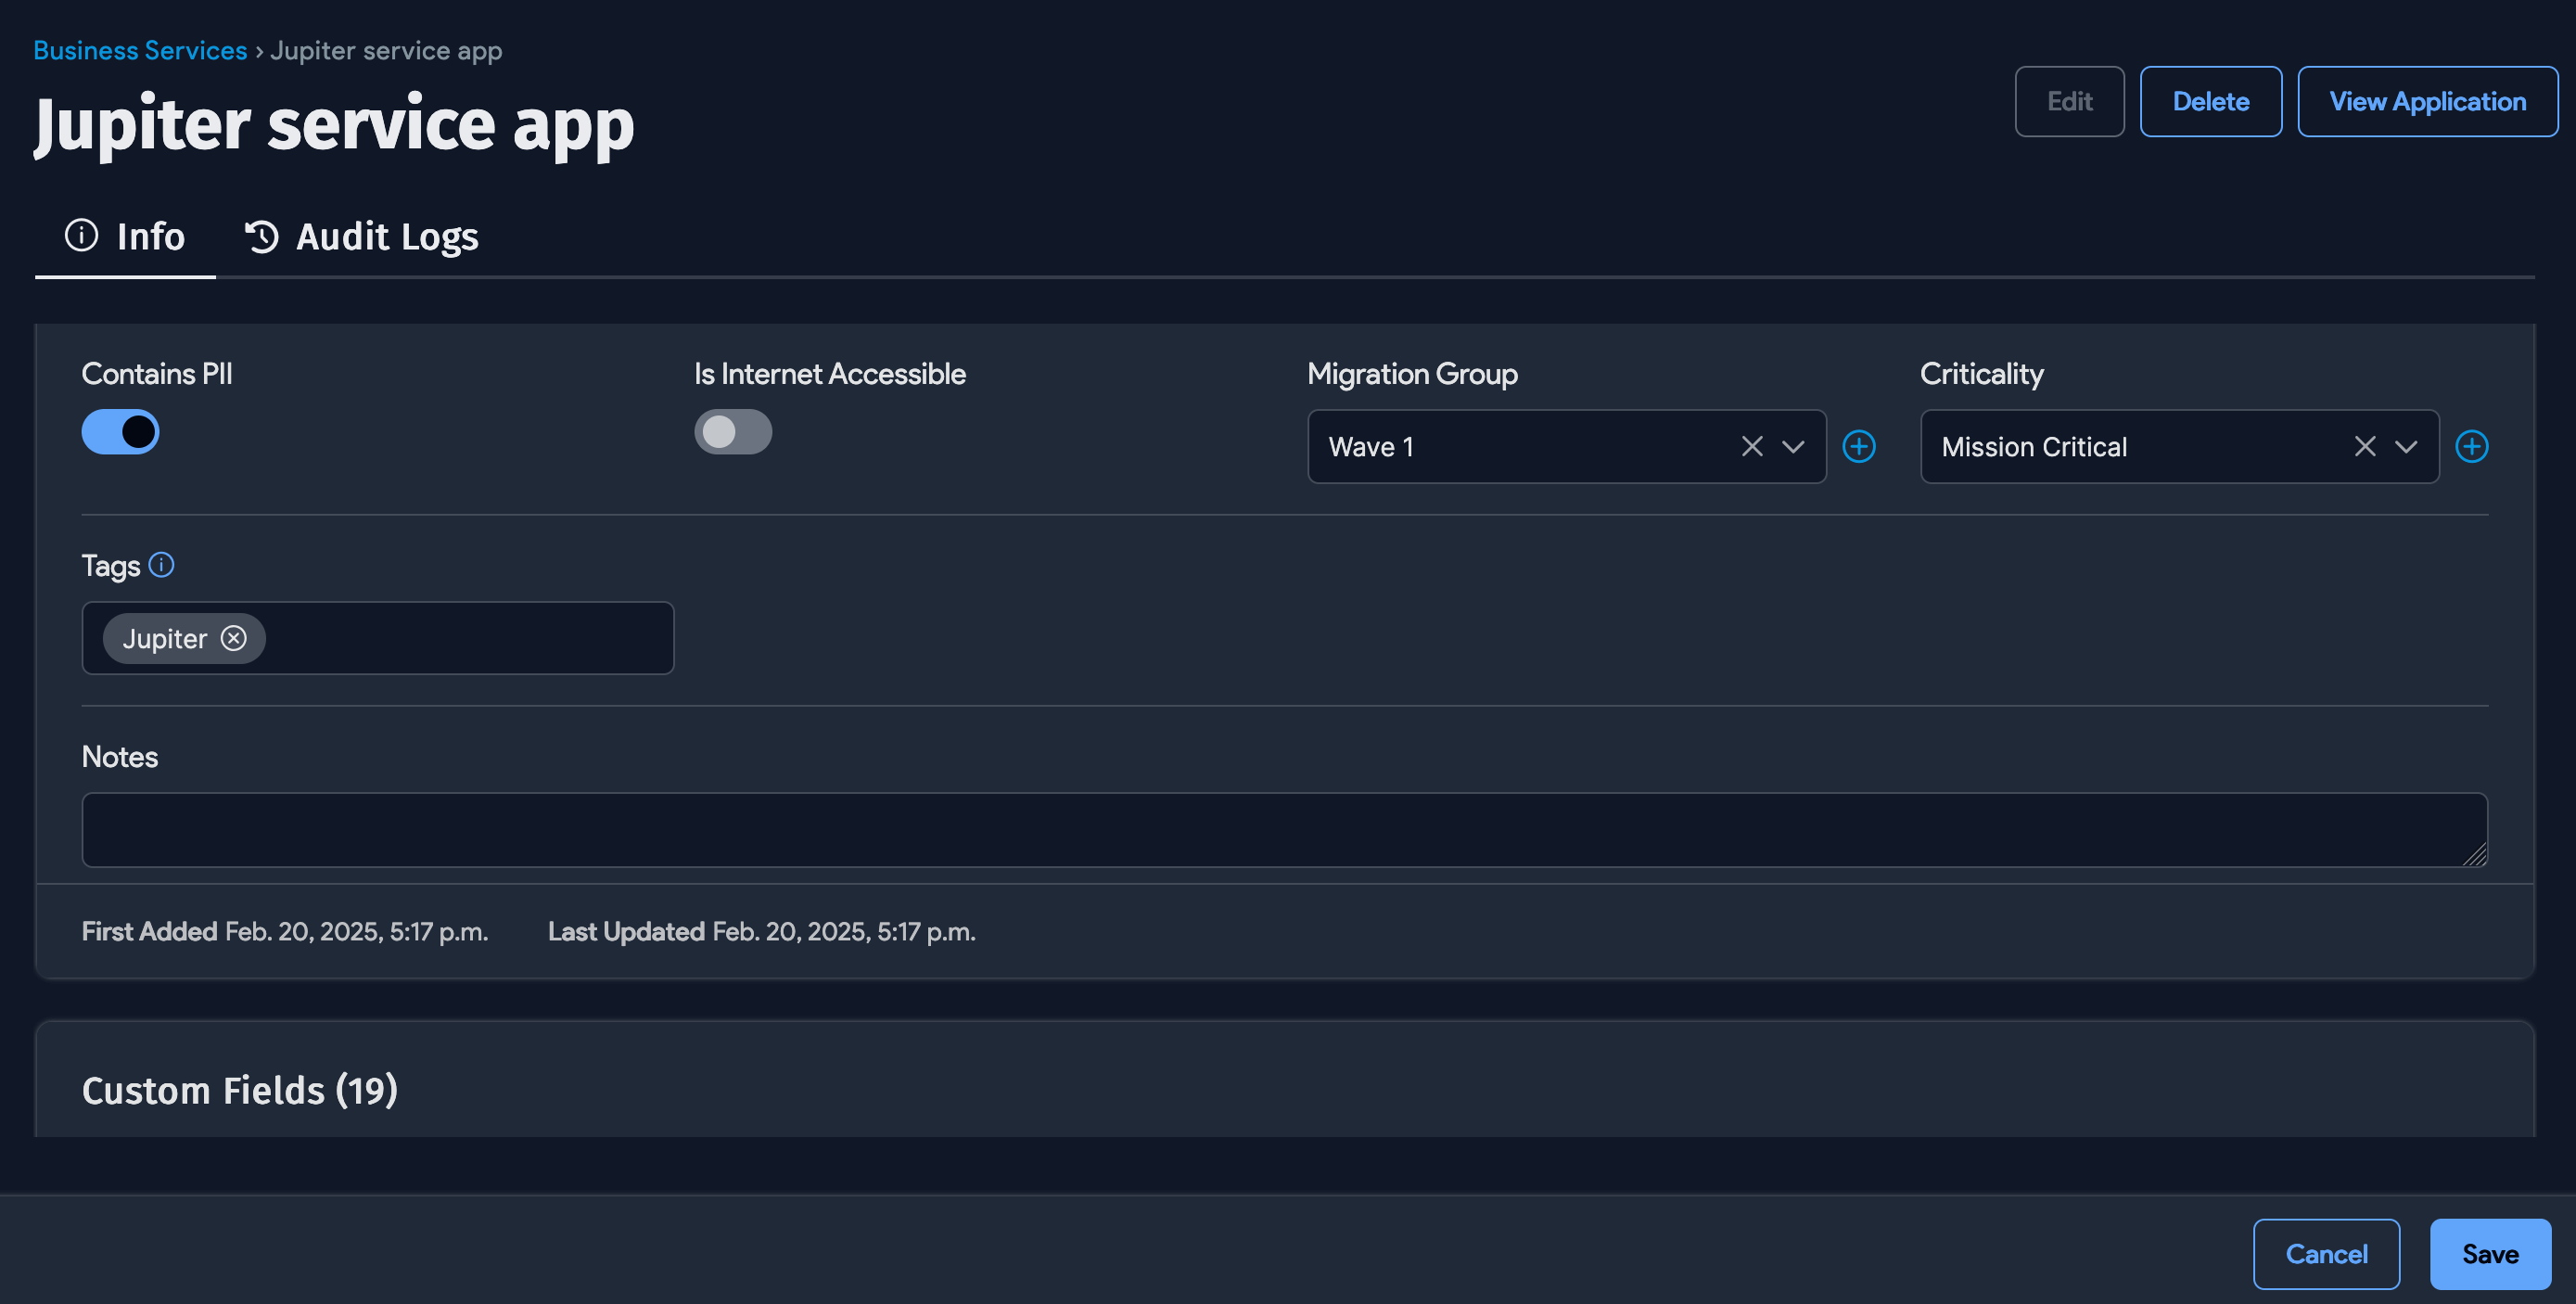Screen dimensions: 2576x1304
Task: Click the Info tab circle icon
Action: click(82, 236)
